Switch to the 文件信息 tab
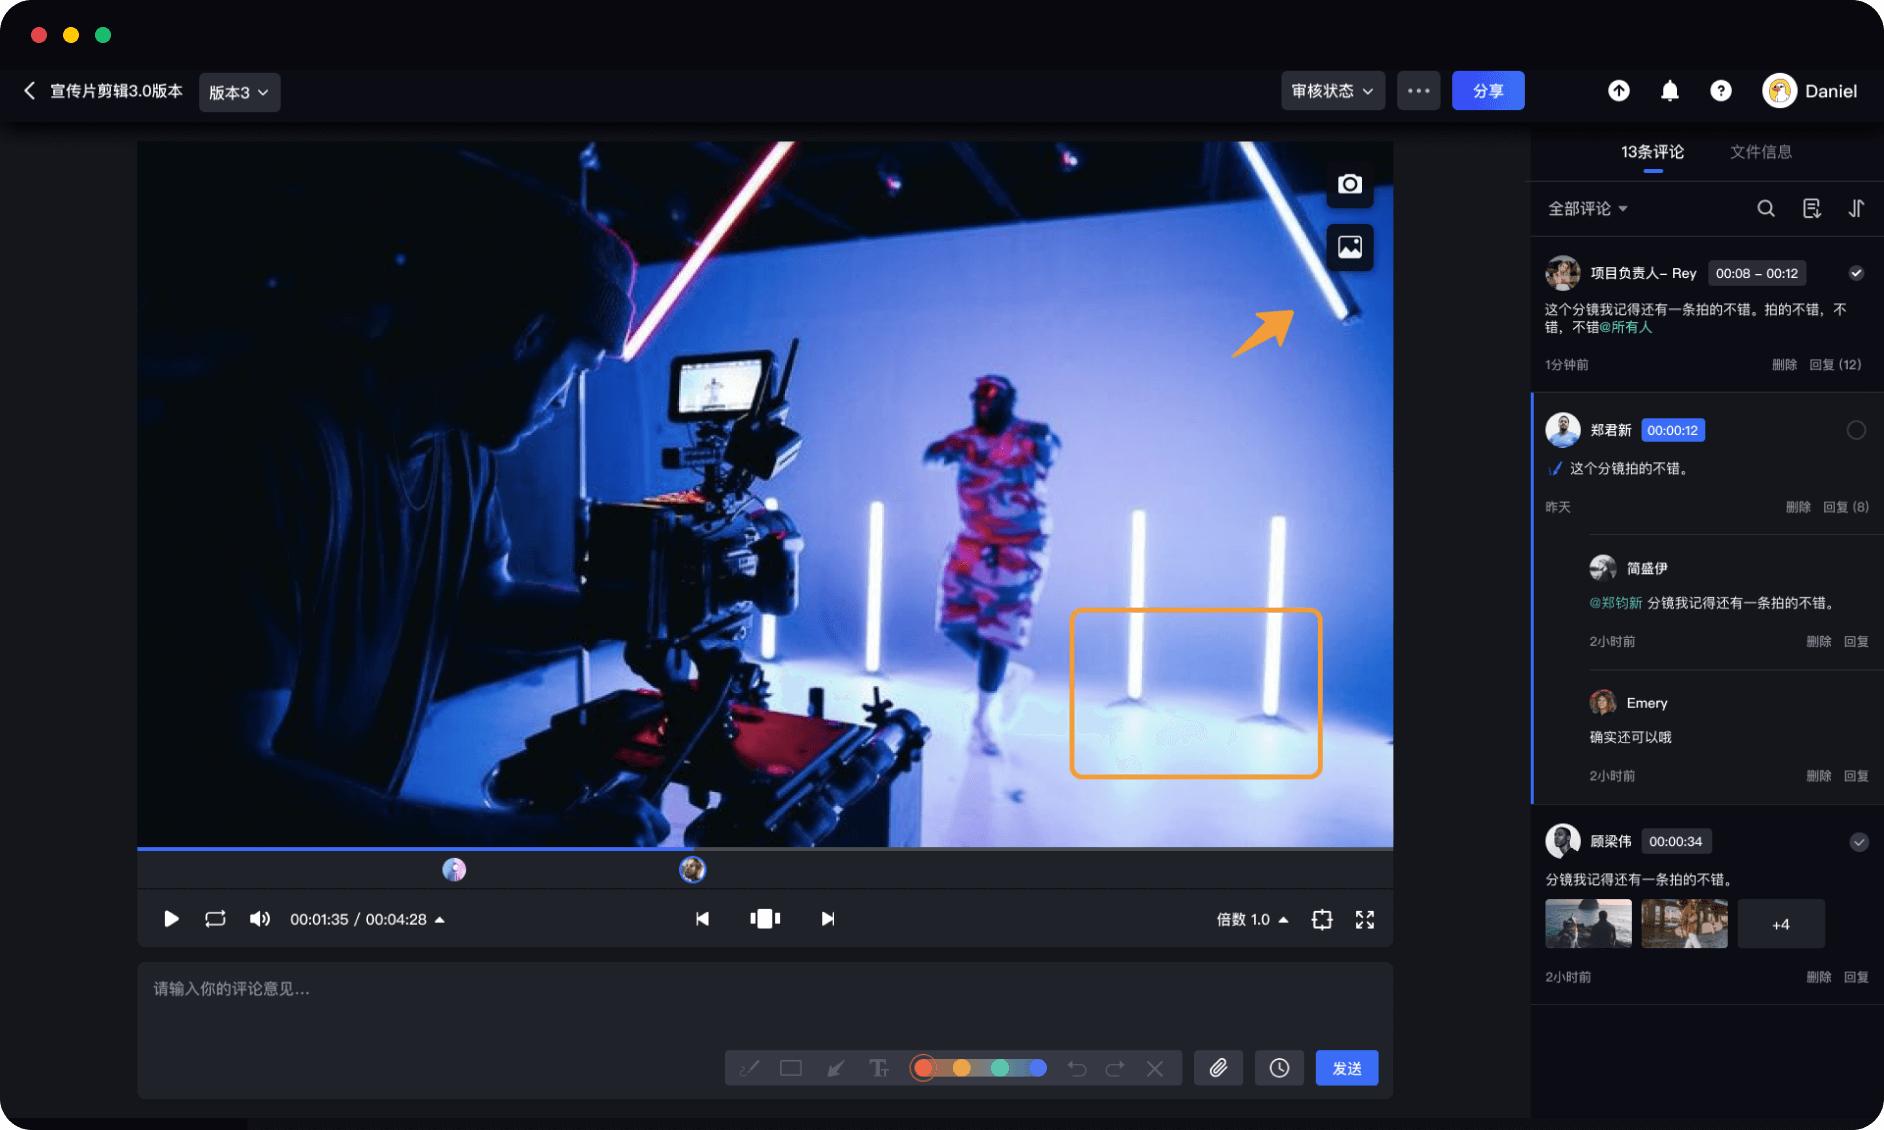Image resolution: width=1884 pixels, height=1130 pixels. [1760, 152]
